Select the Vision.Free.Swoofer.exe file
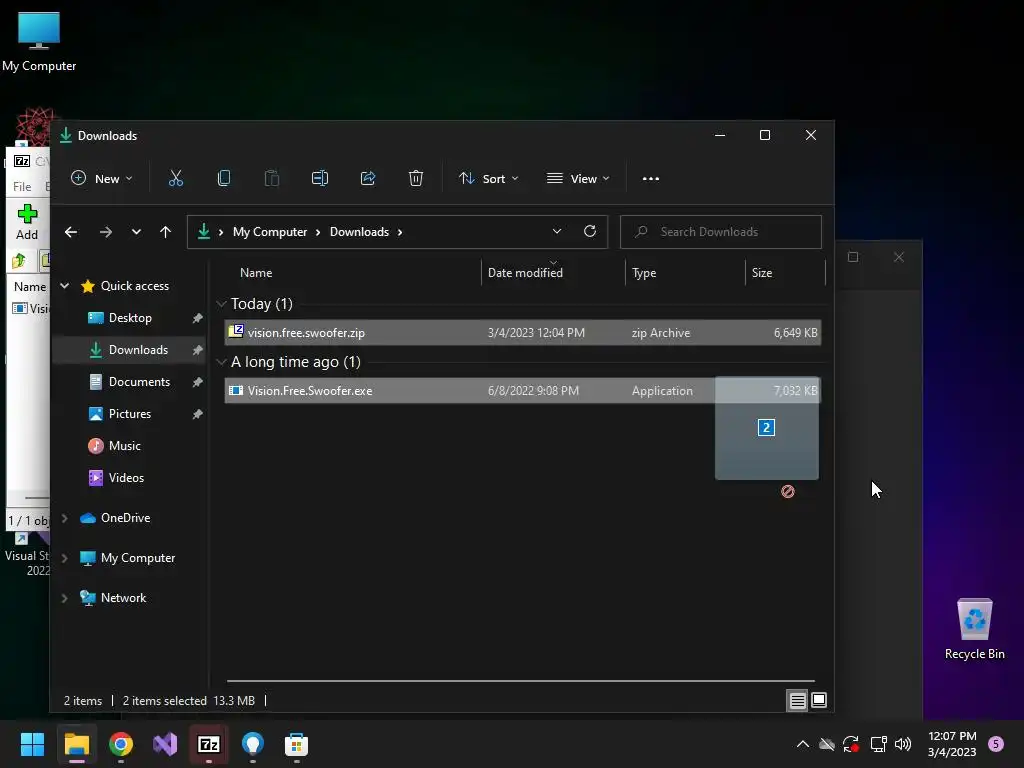The image size is (1024, 768). coord(522,391)
